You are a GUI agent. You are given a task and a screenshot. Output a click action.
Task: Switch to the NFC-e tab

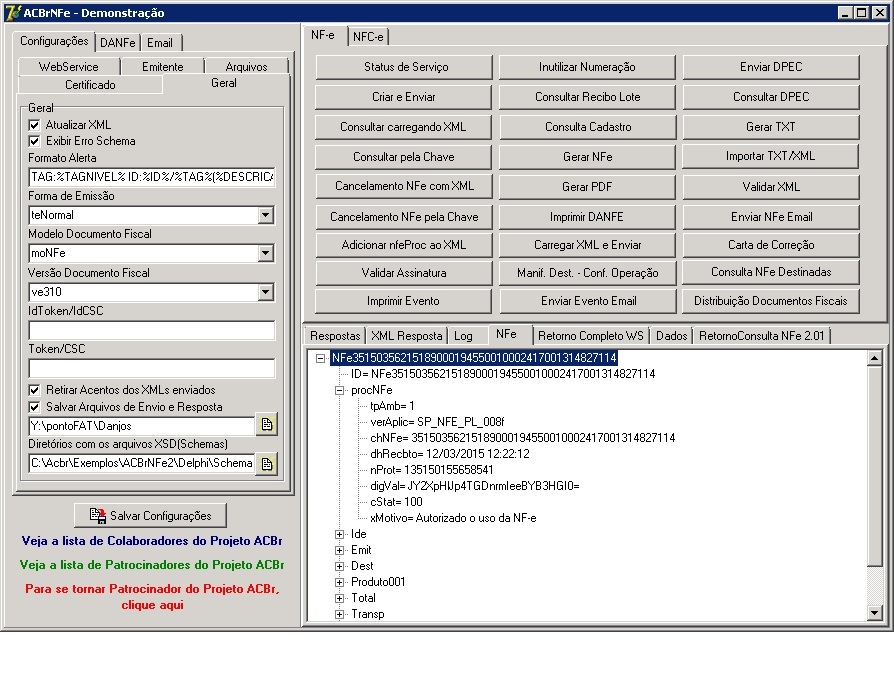pyautogui.click(x=368, y=37)
